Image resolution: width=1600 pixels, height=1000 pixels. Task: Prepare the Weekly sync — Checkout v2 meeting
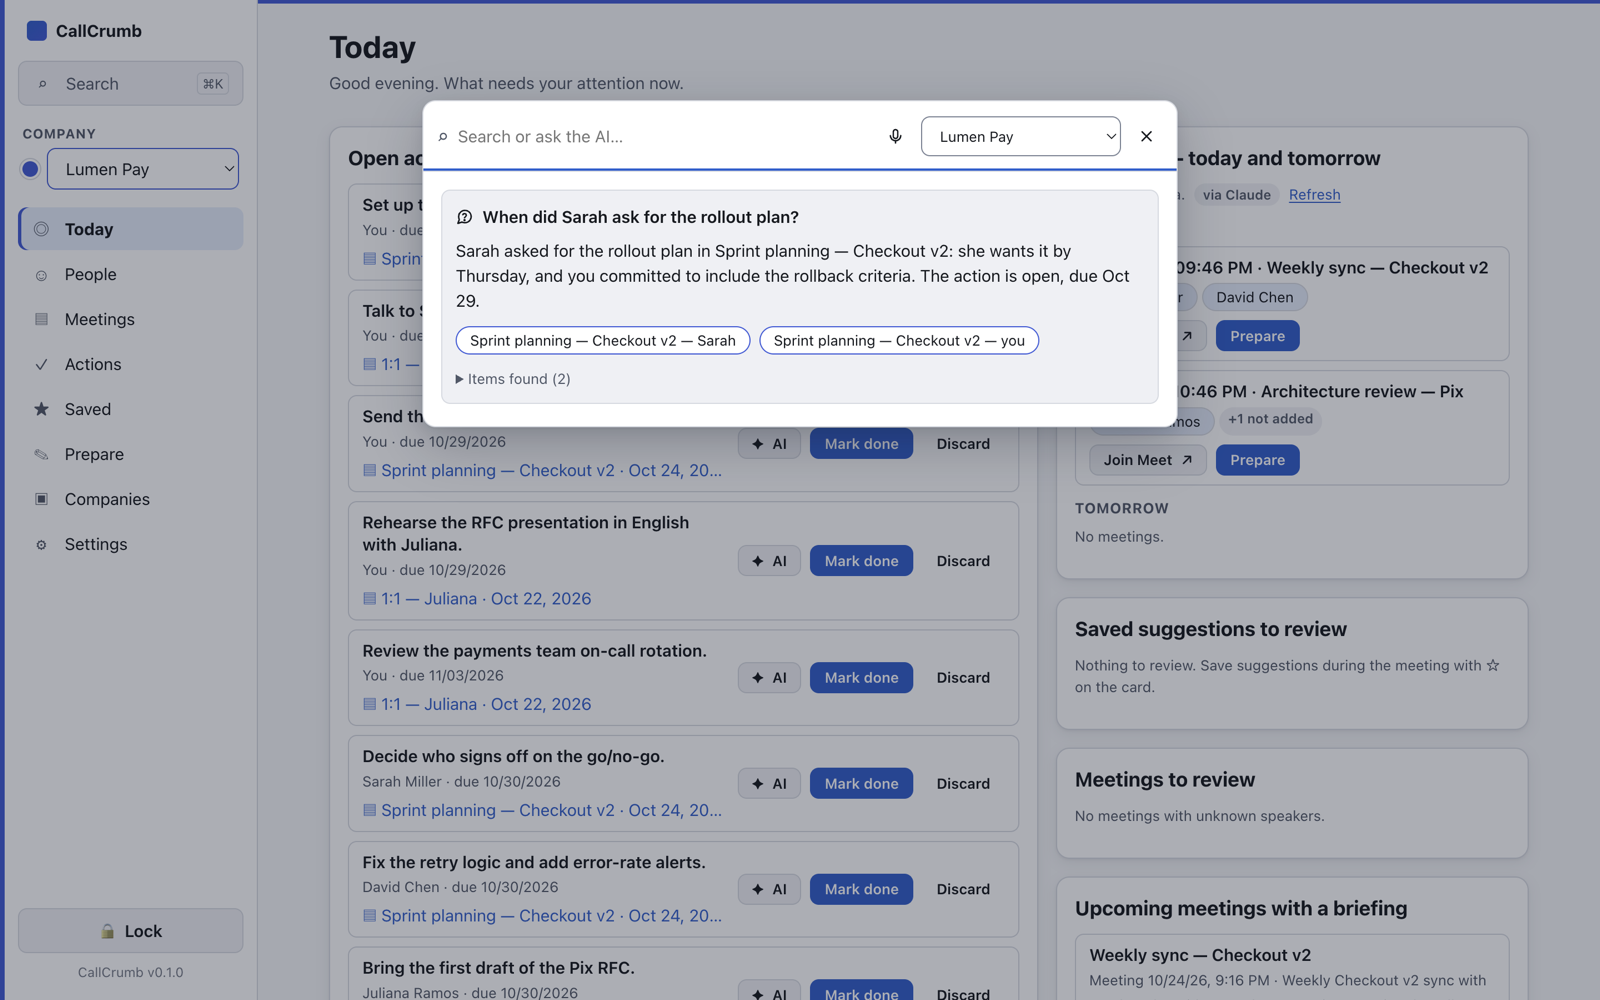tap(1257, 336)
